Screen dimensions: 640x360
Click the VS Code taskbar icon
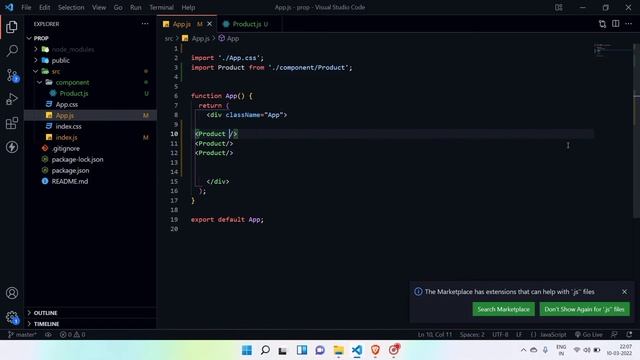coord(357,350)
